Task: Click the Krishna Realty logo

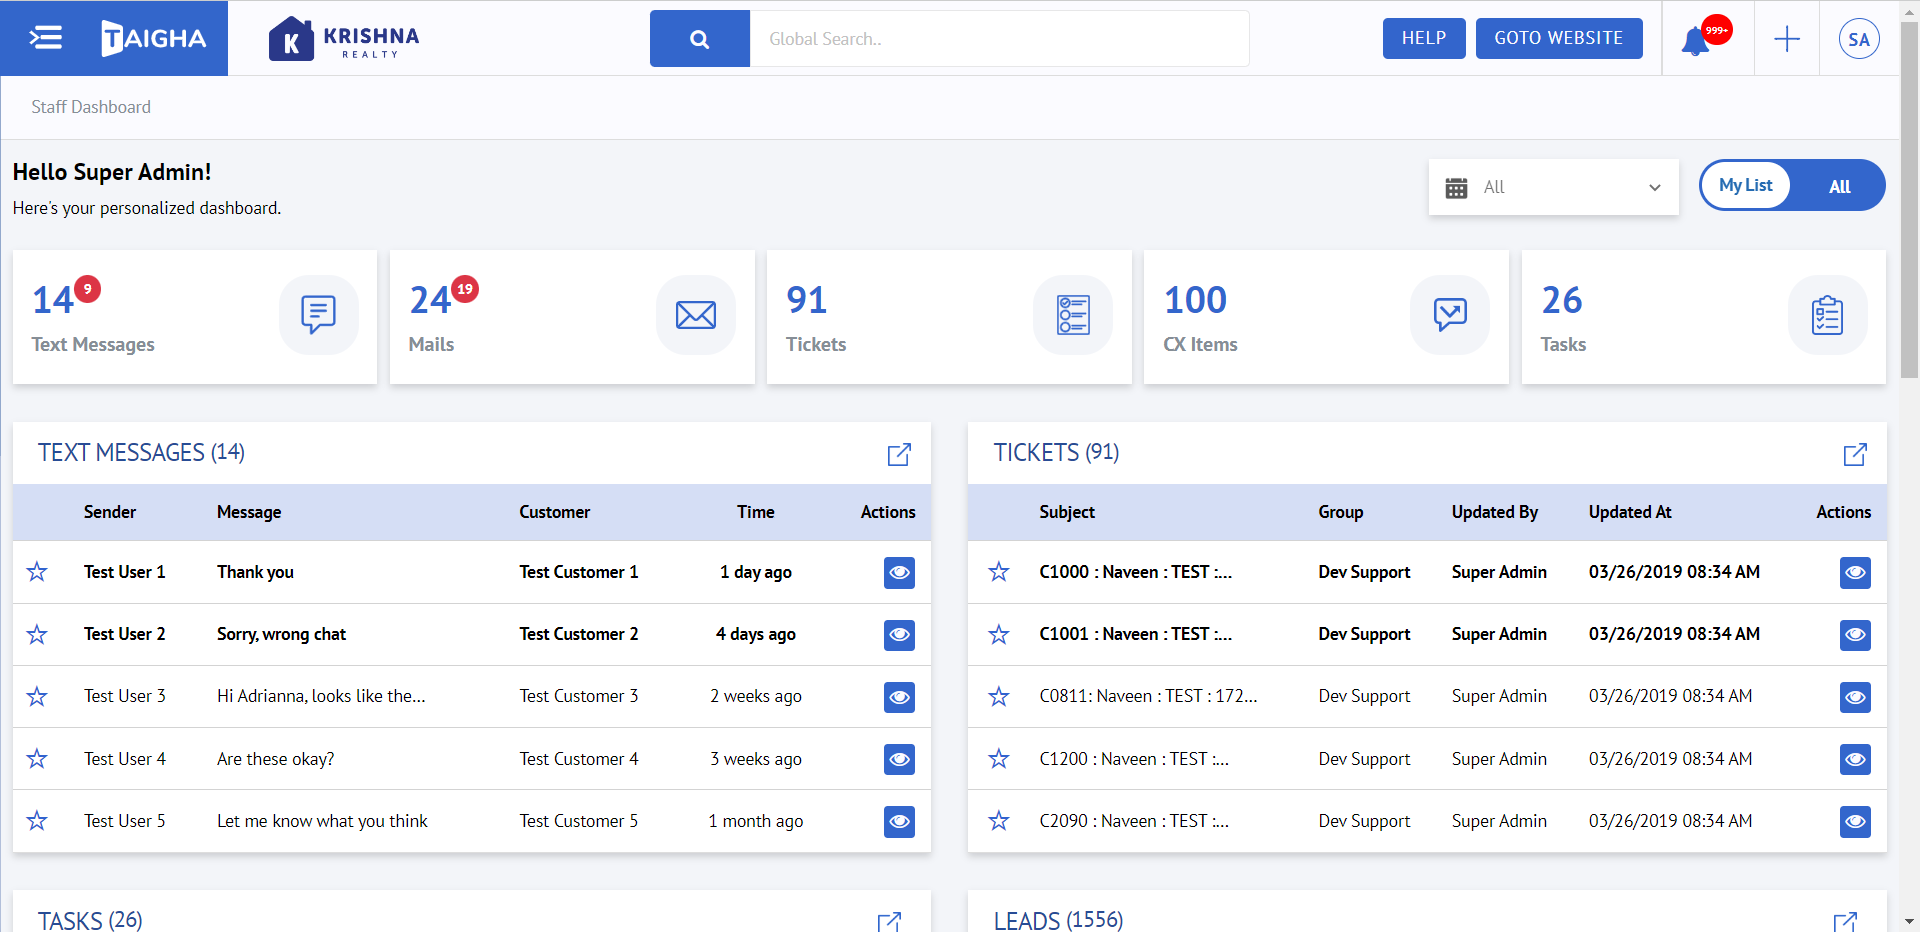Action: [x=344, y=39]
